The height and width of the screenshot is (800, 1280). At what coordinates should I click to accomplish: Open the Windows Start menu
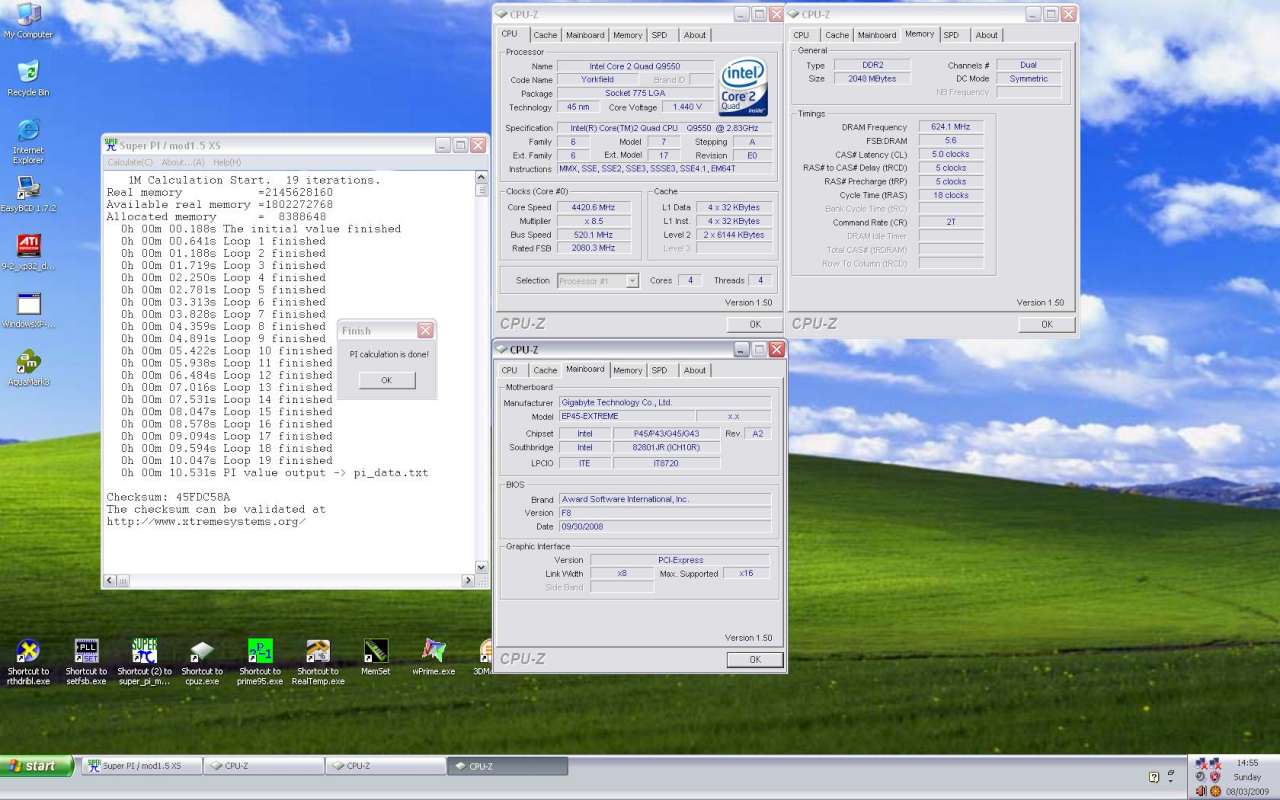[37, 766]
